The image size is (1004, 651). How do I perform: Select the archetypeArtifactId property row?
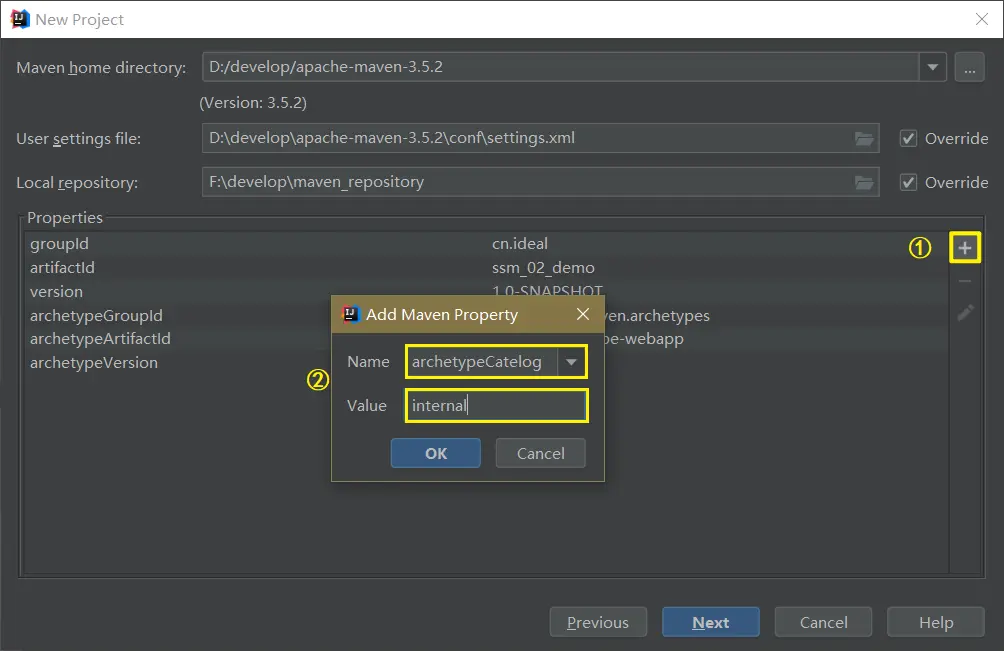coord(486,339)
